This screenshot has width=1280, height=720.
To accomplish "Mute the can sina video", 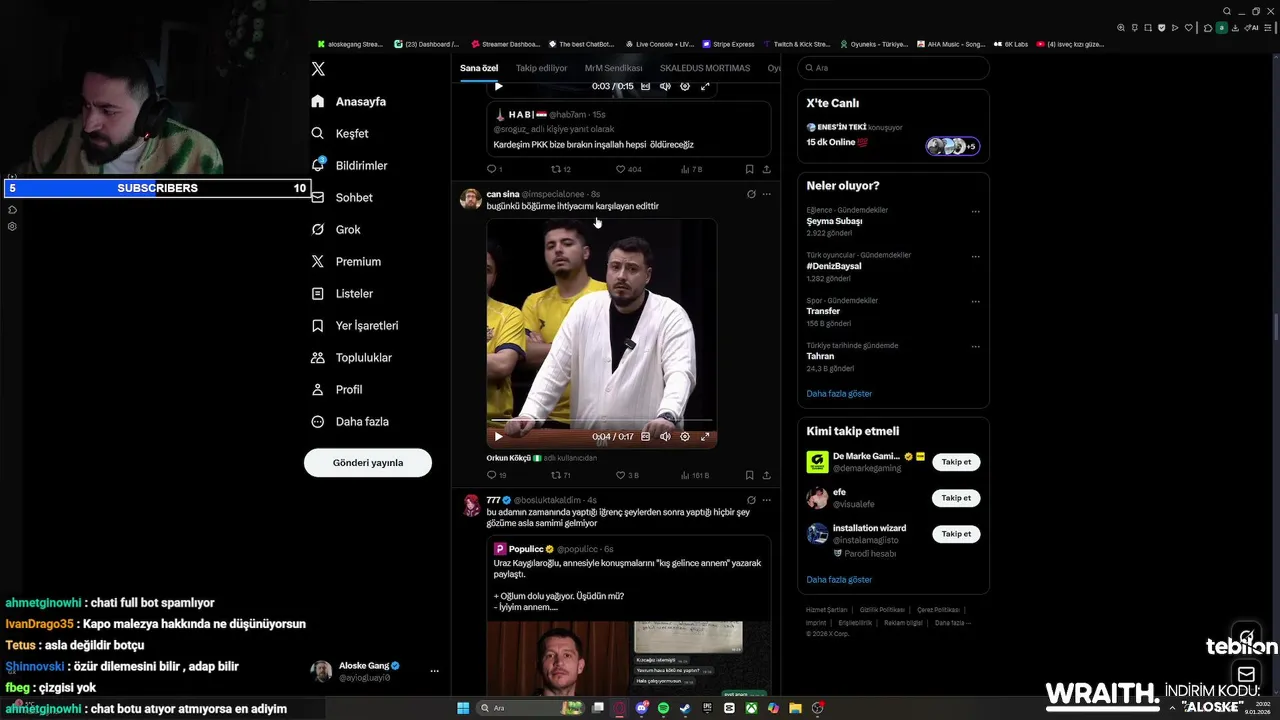I will [x=665, y=436].
